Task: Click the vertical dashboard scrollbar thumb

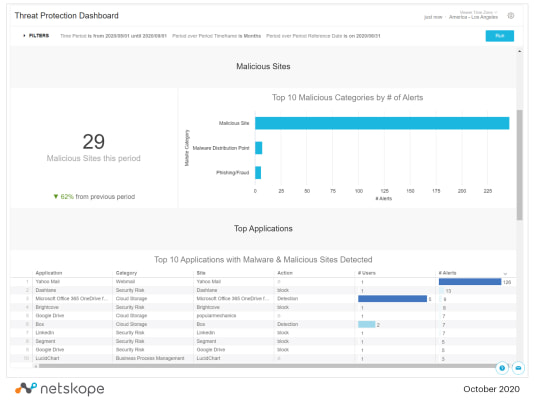Action: click(519, 165)
